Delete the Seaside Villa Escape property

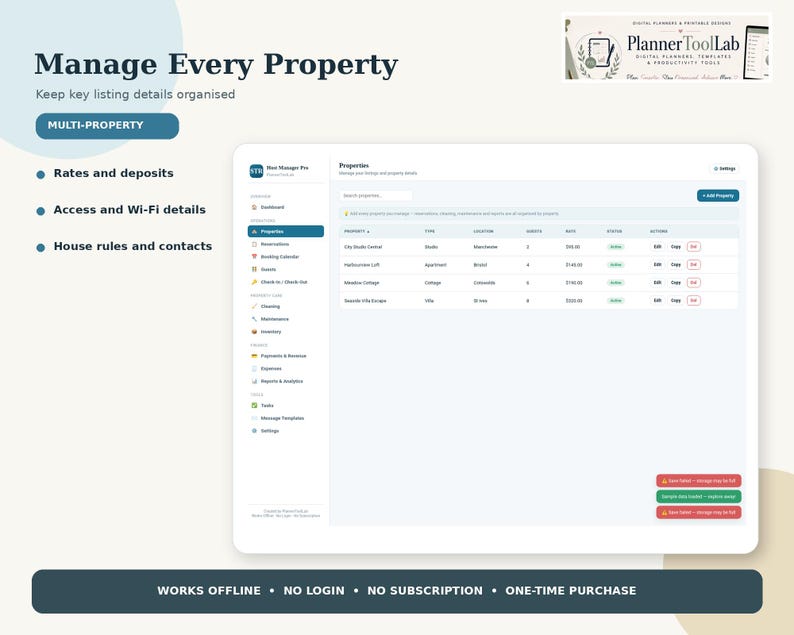pyautogui.click(x=694, y=300)
